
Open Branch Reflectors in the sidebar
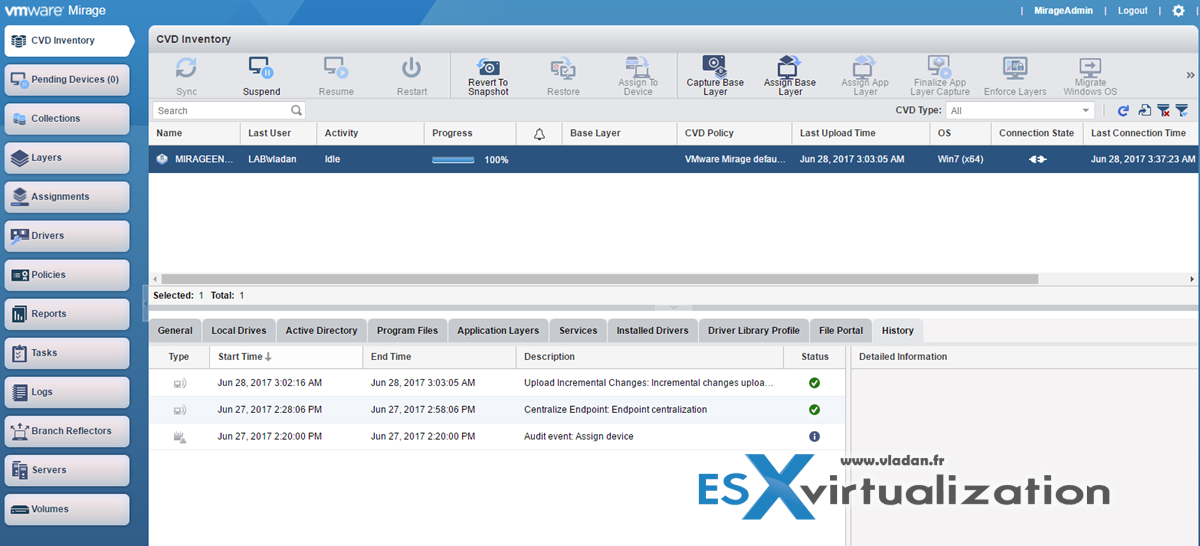pyautogui.click(x=67, y=431)
